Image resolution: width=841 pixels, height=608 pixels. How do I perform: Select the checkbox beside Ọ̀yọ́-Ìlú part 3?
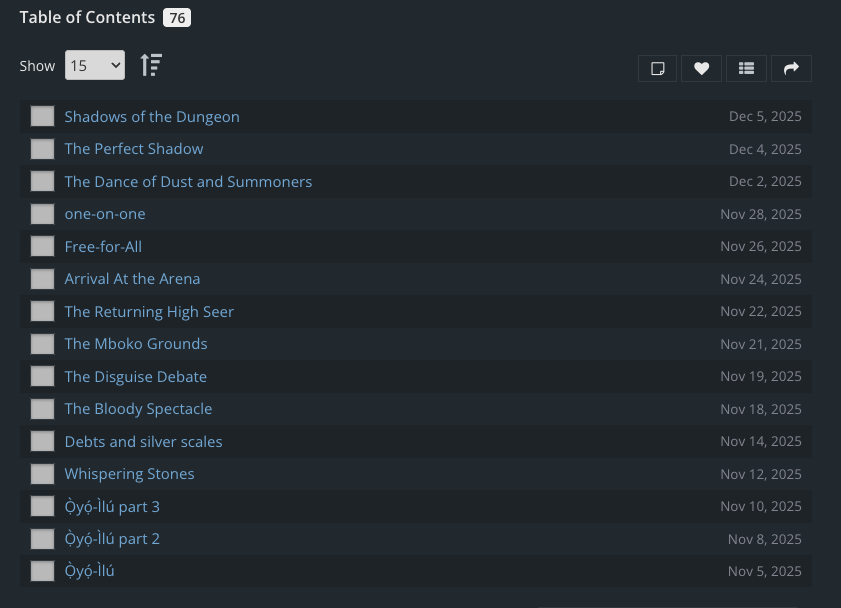pyautogui.click(x=42, y=506)
